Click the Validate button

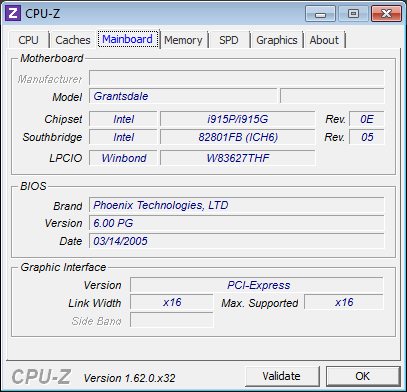[282, 376]
